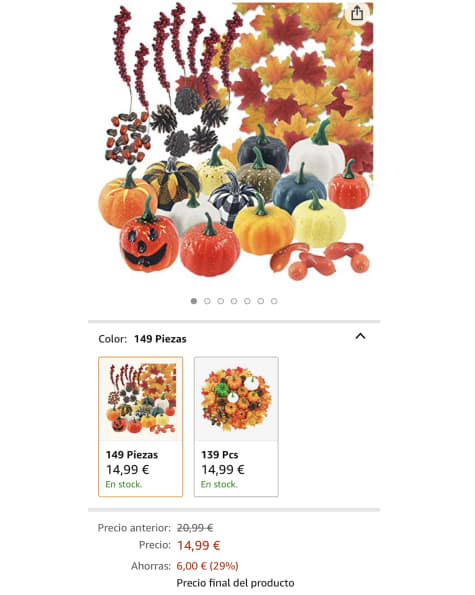Image resolution: width=475 pixels, height=595 pixels.
Task: Open the main pumpkin product photo
Action: tap(235, 141)
